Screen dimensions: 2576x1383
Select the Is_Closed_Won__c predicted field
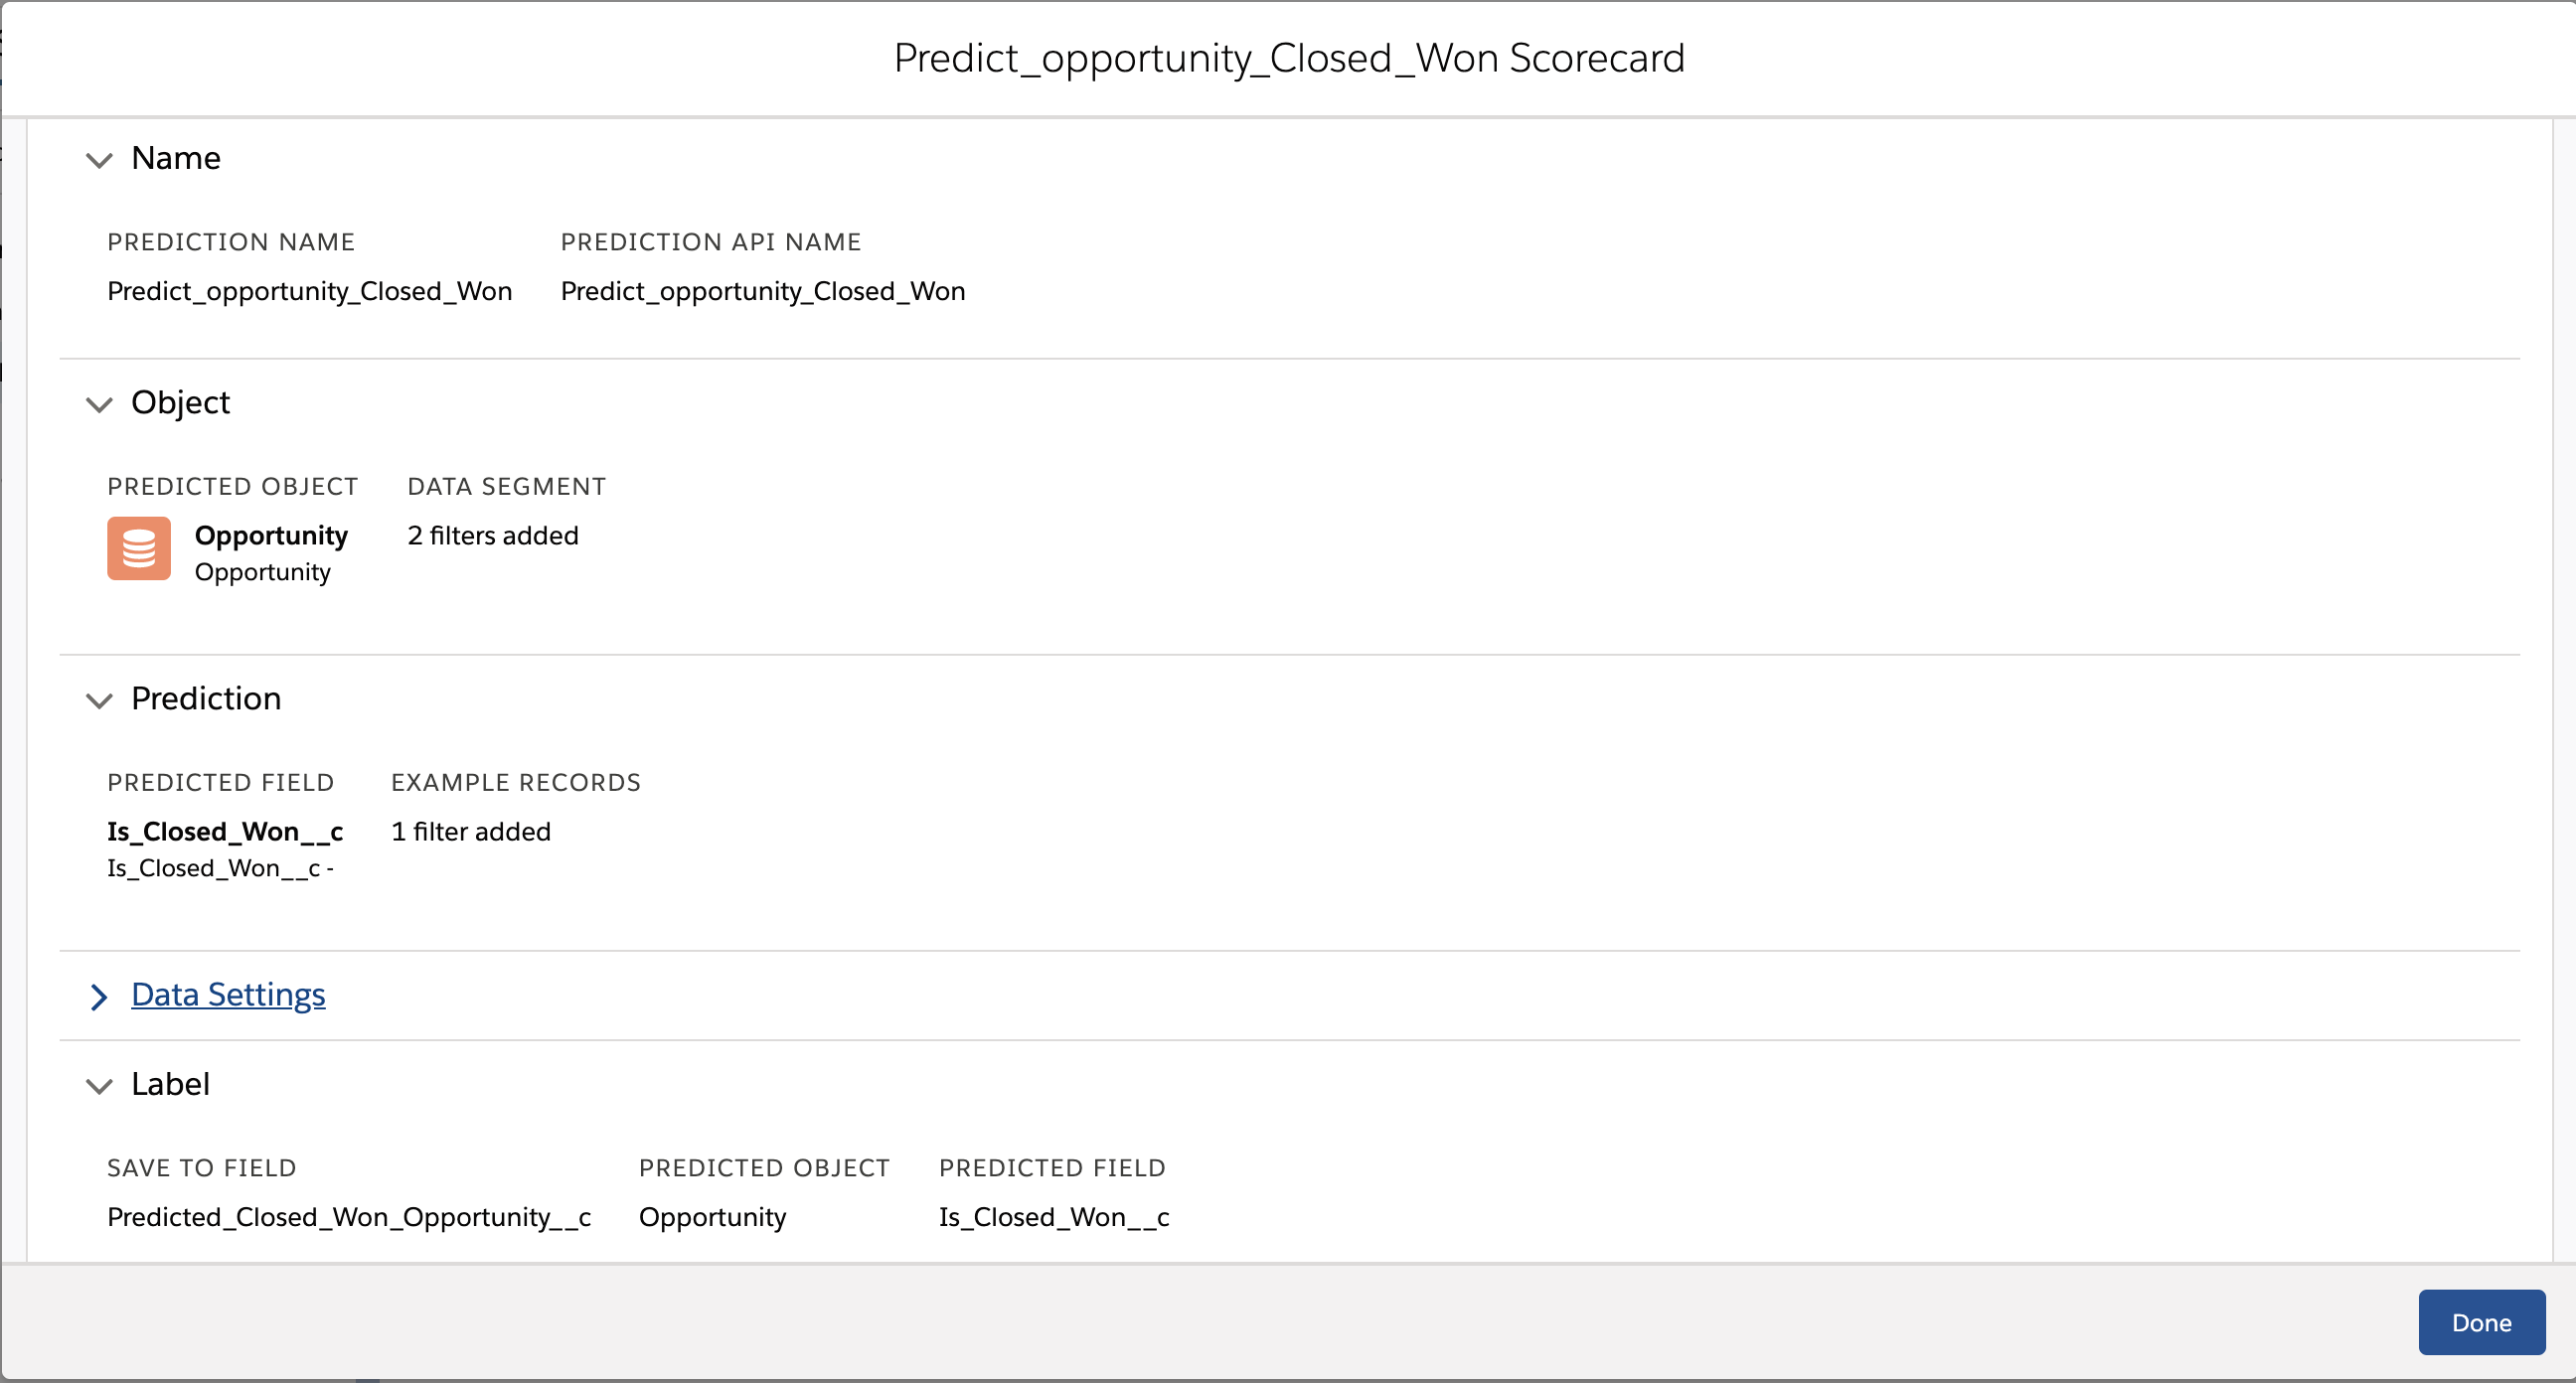224,831
